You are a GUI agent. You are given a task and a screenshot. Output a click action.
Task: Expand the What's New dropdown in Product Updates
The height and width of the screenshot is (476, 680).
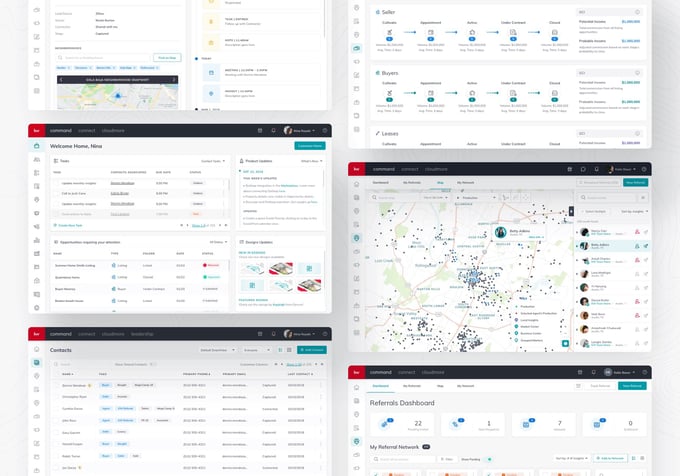point(309,160)
